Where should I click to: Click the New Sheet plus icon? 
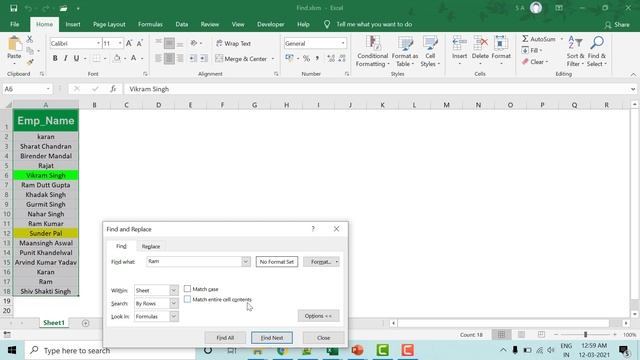(85, 323)
